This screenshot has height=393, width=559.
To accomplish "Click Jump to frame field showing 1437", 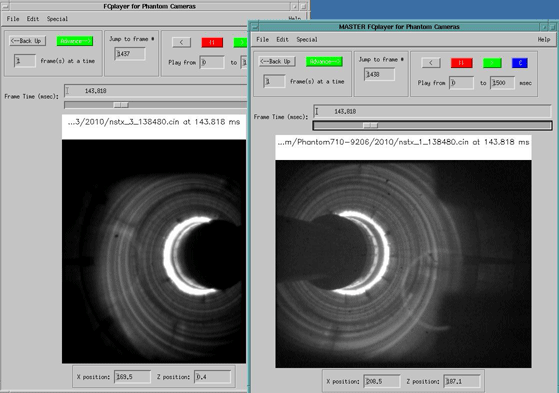I will [x=130, y=53].
